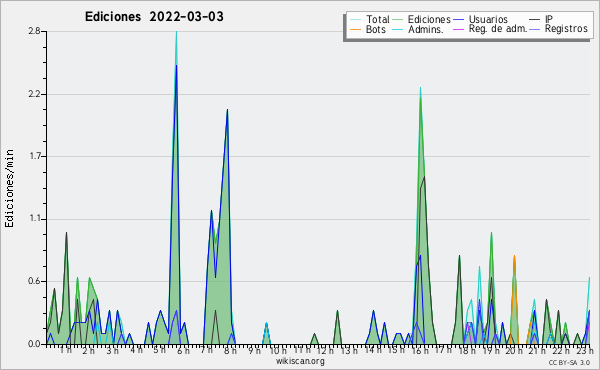The image size is (600, 370).
Task: Click the '8 h' x-axis tick label
Action: point(230,350)
